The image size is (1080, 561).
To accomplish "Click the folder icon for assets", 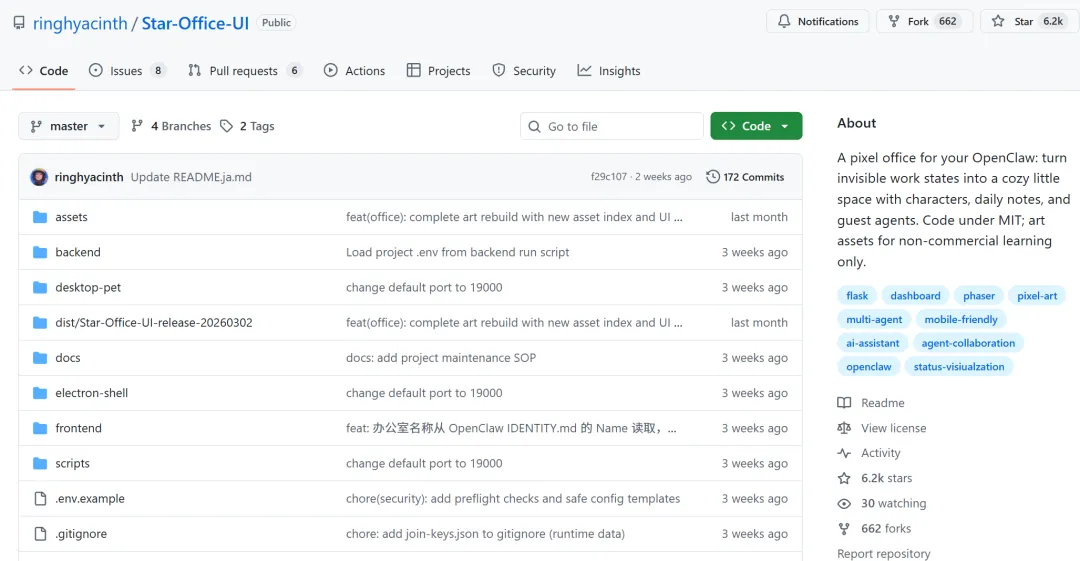I will tap(40, 217).
